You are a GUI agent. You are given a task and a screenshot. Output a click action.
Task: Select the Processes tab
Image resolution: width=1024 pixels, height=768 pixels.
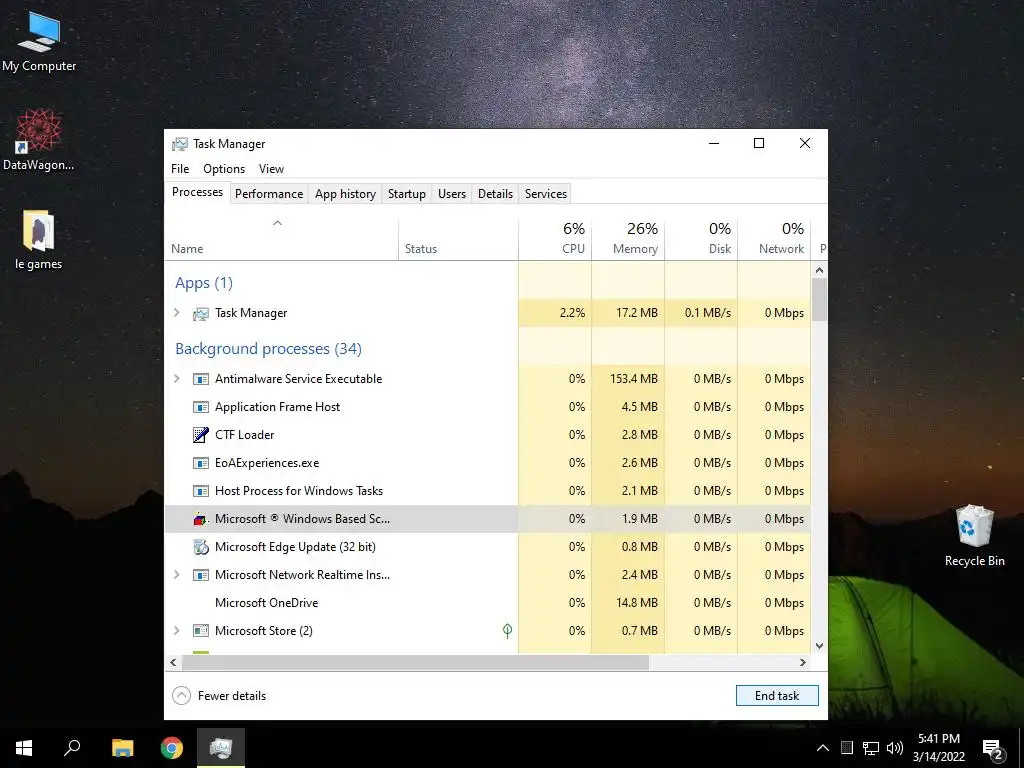[x=197, y=192]
